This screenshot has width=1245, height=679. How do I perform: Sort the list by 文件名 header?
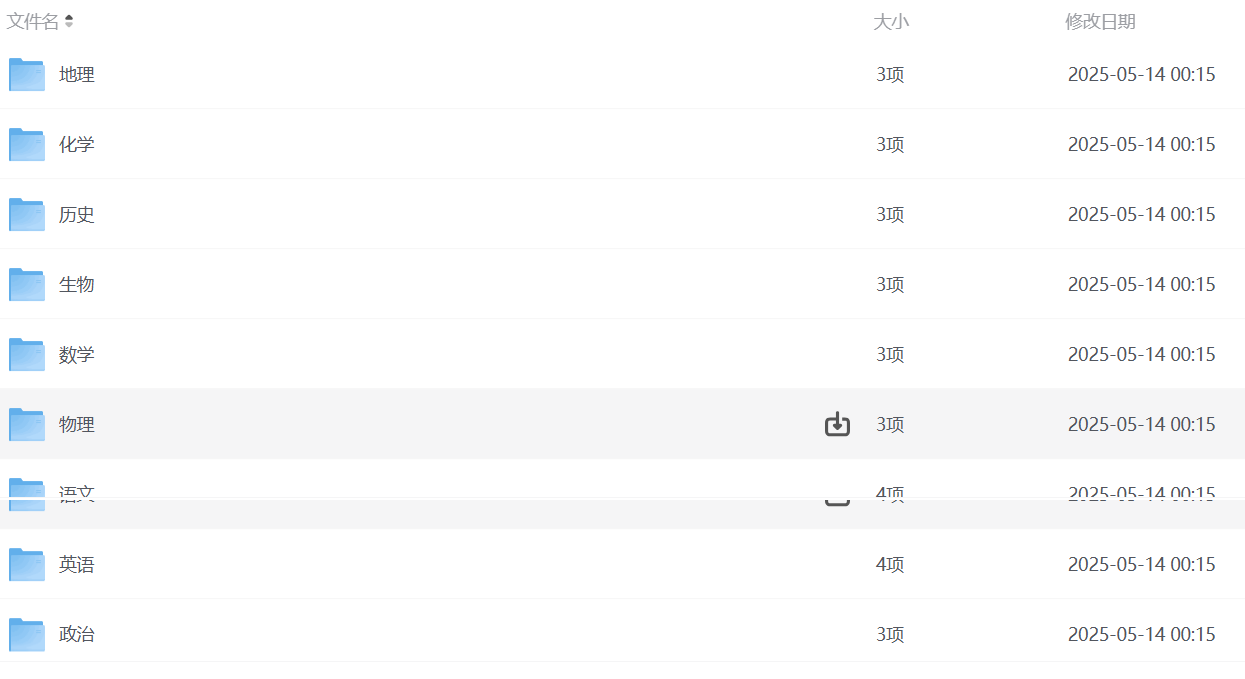tap(33, 21)
